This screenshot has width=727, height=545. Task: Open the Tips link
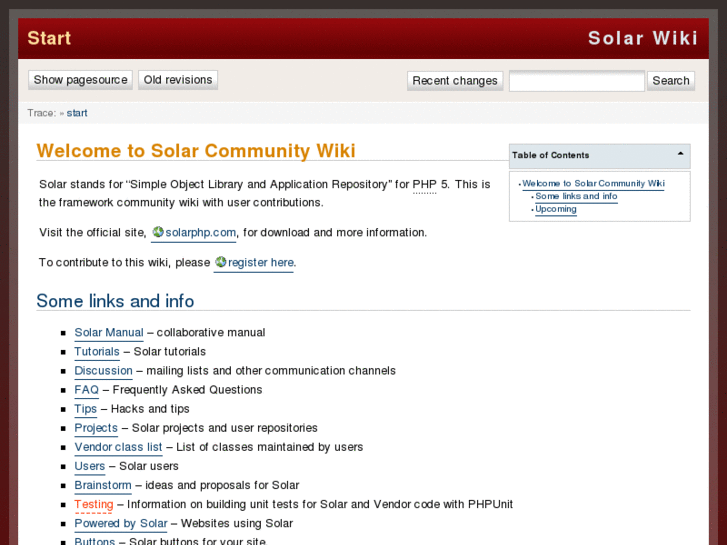86,409
